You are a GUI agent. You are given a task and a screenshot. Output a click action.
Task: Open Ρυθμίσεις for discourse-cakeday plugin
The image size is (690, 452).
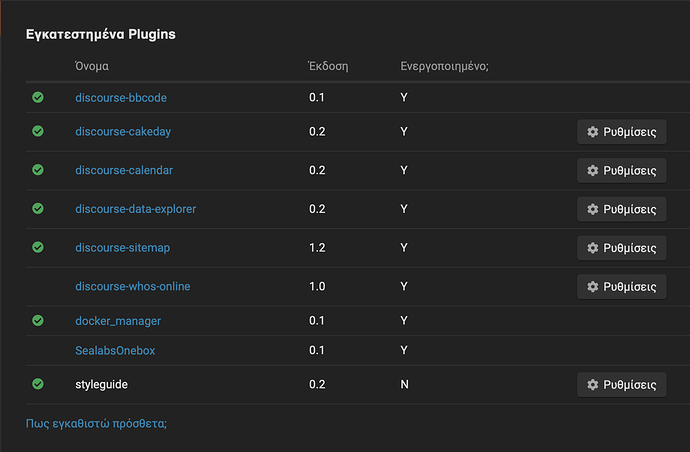click(621, 132)
